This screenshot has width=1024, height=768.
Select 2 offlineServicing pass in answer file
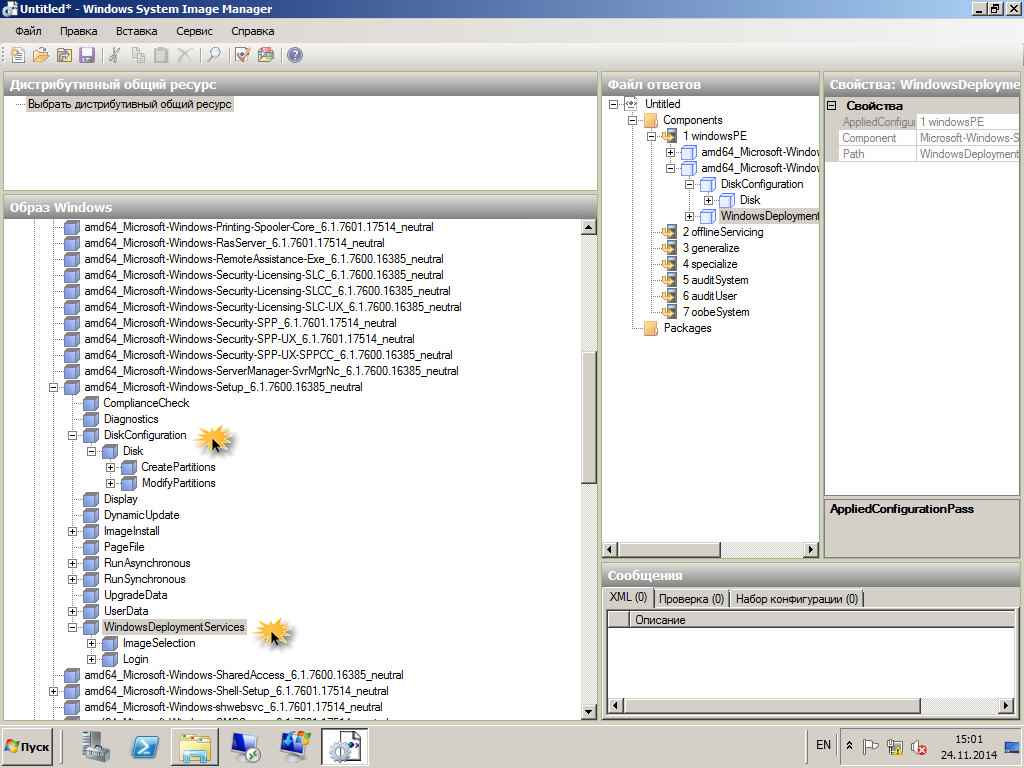[722, 232]
